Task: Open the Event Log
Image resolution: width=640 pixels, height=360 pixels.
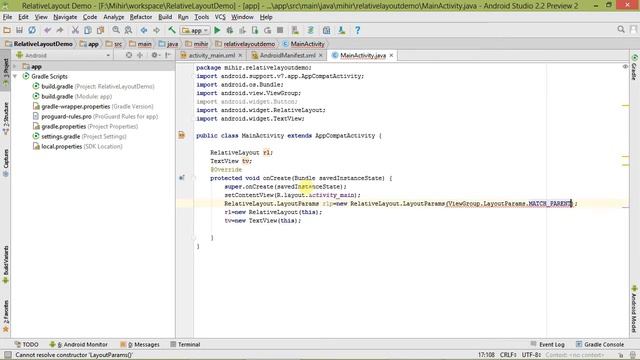Action: click(x=547, y=344)
